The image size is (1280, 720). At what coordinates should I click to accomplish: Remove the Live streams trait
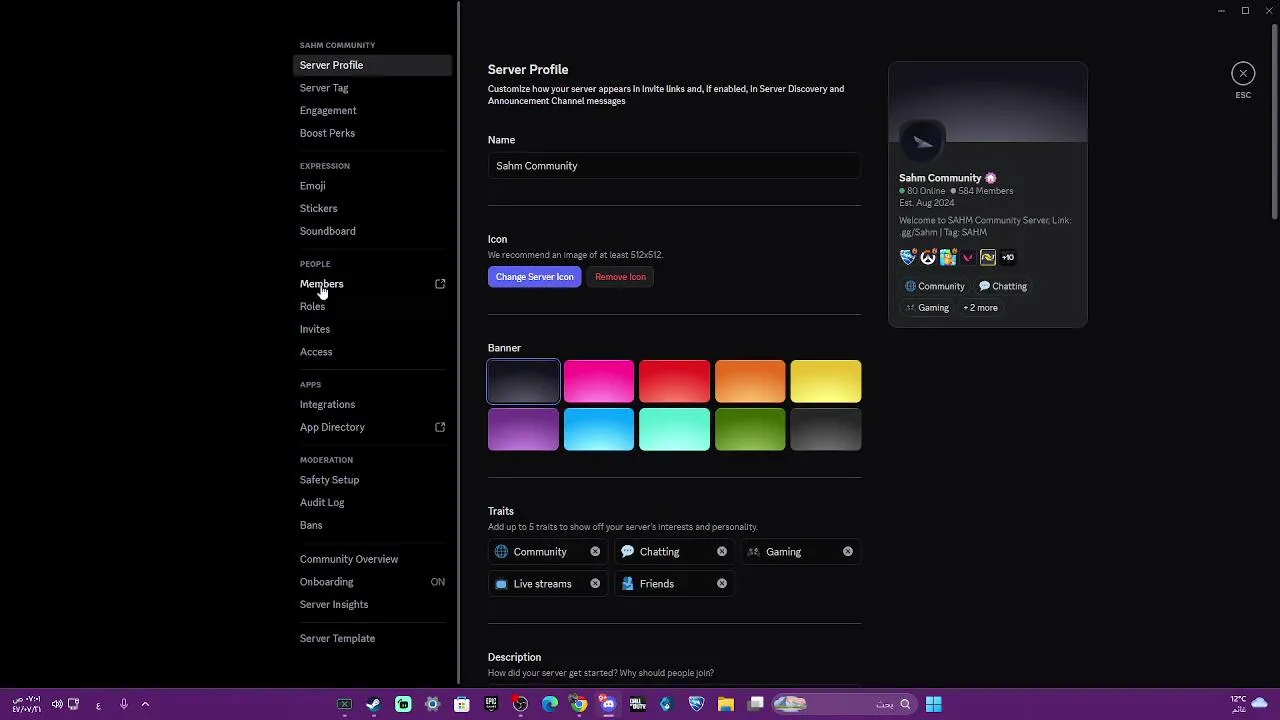[x=595, y=584]
